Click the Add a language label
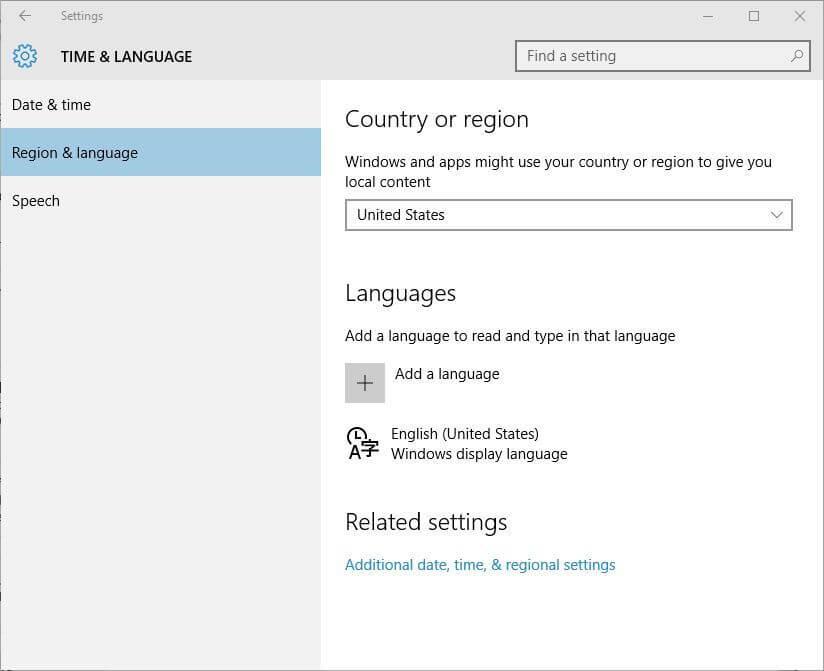This screenshot has height=671, width=824. pos(447,374)
